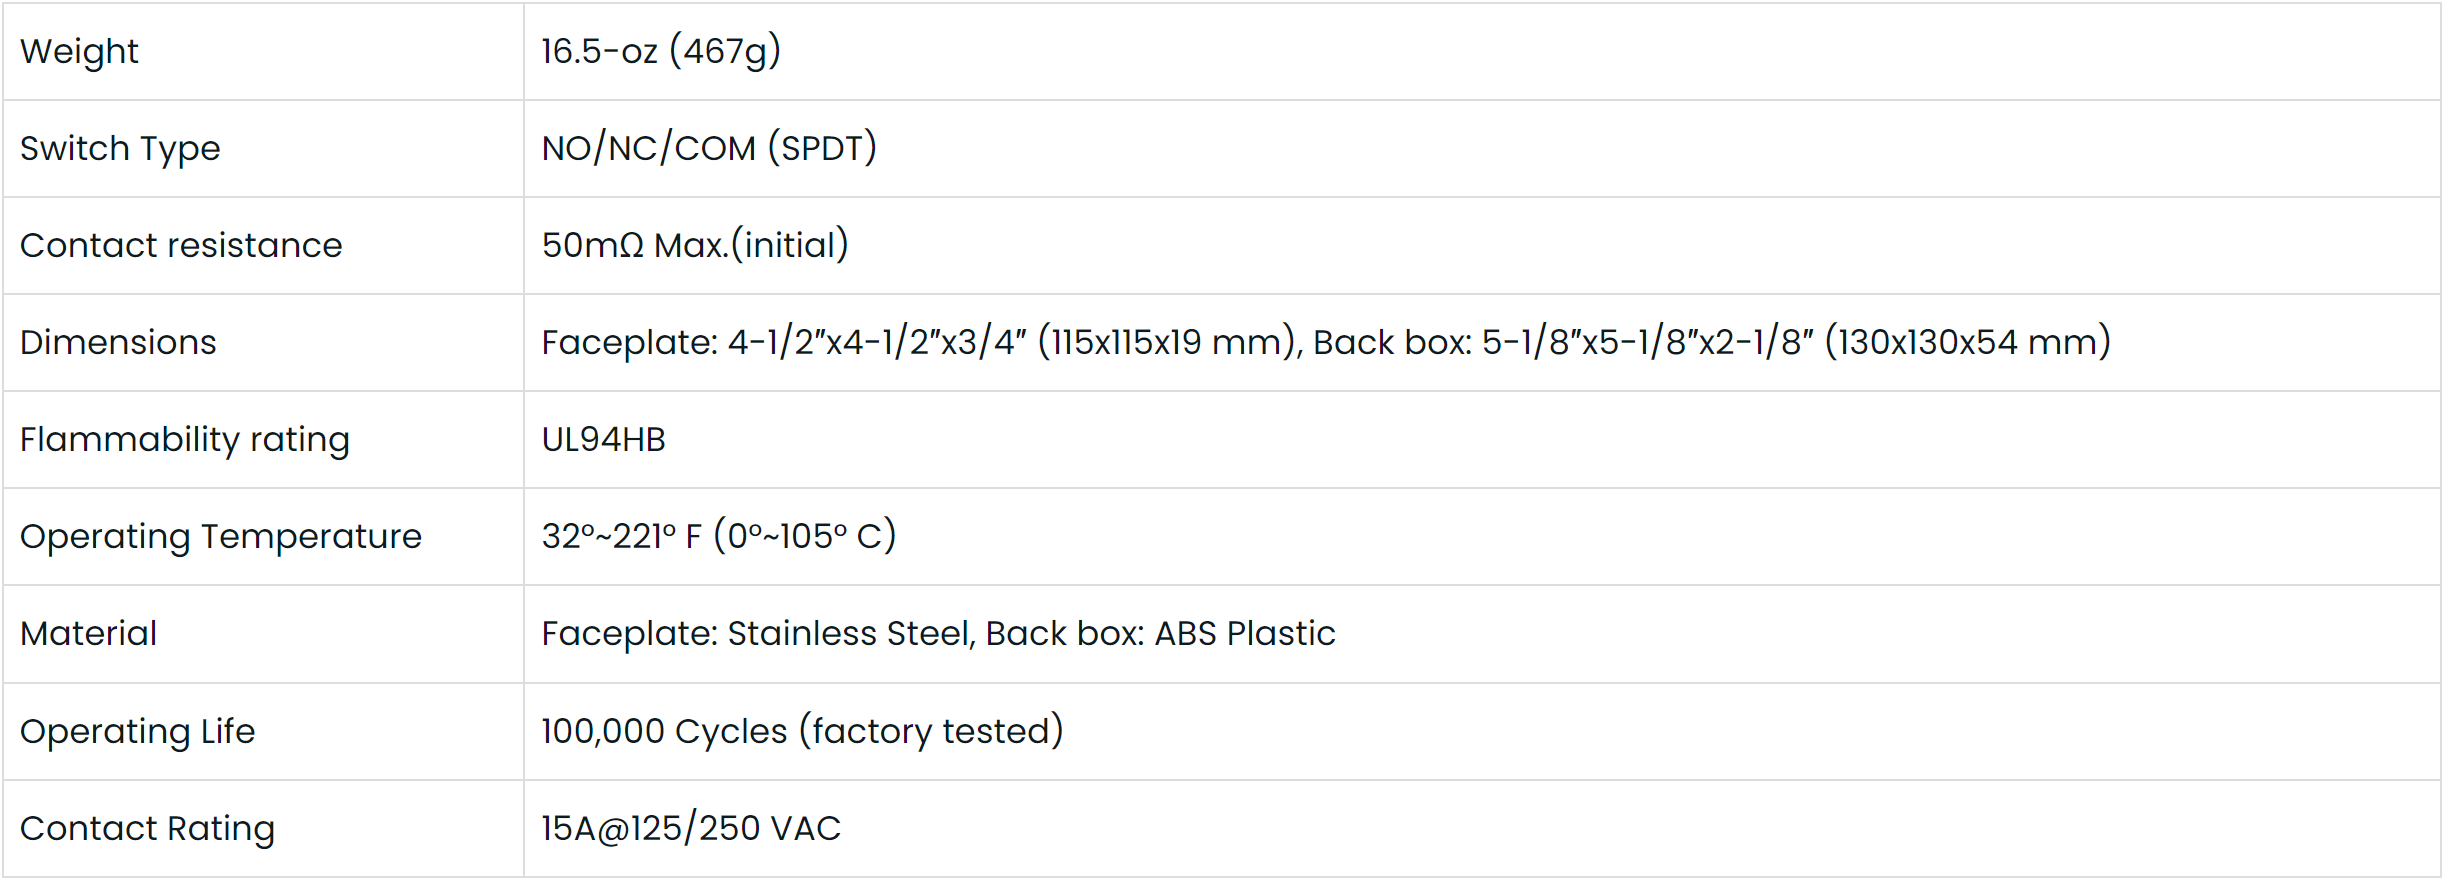Select the 15A@125/250 VAC value
The height and width of the screenshot is (882, 2445).
point(690,828)
